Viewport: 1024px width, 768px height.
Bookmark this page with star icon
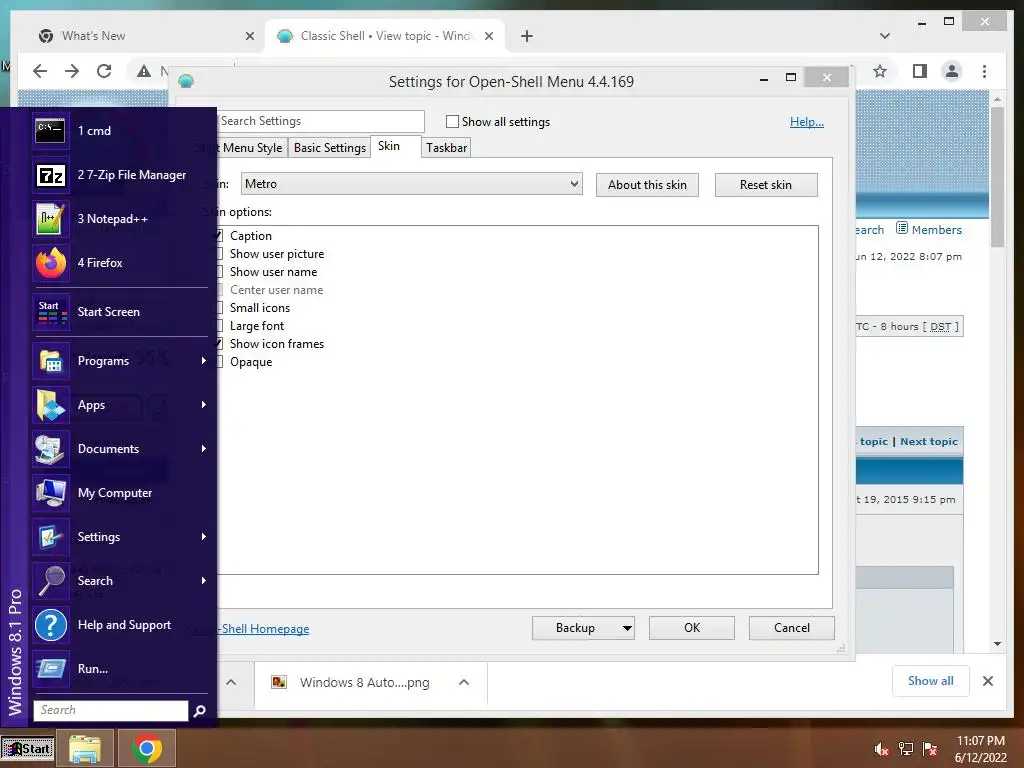click(x=880, y=71)
